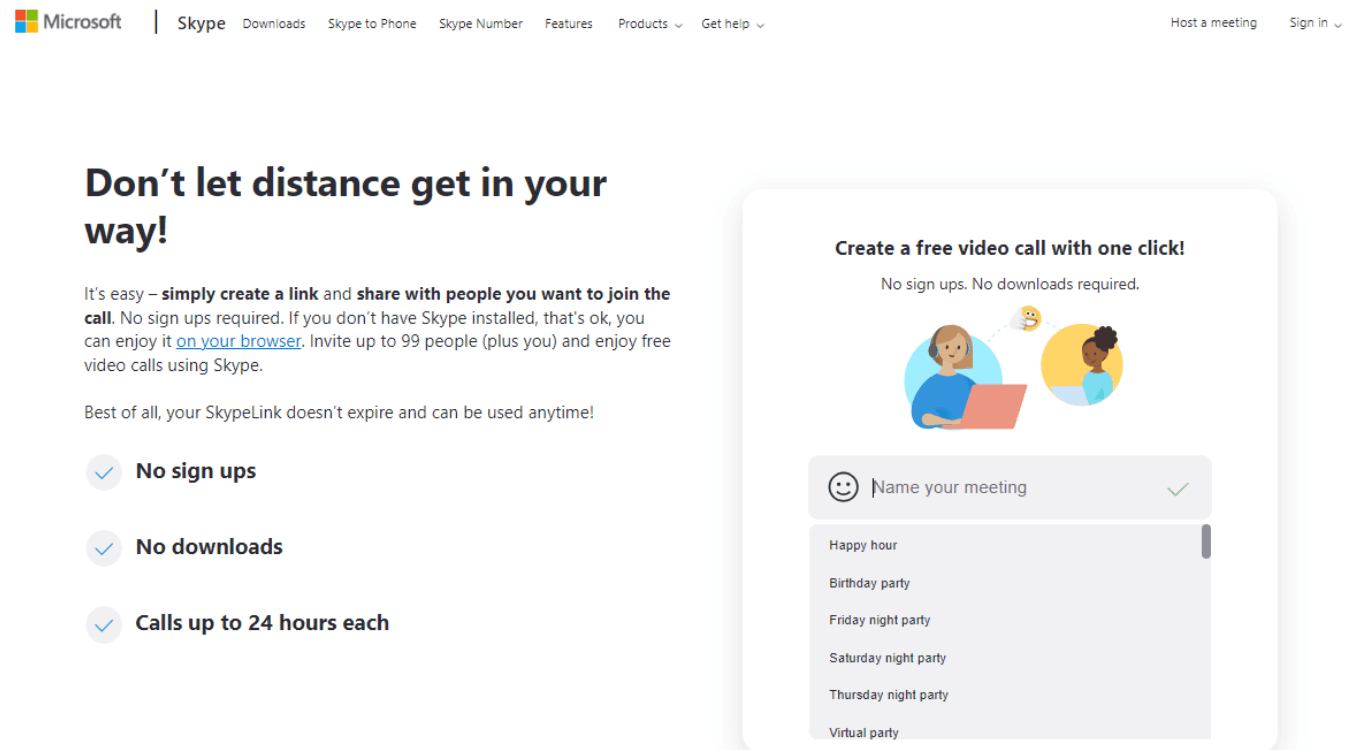
Task: Click checkmark beside Calls up to 24 hours
Action: 104,624
